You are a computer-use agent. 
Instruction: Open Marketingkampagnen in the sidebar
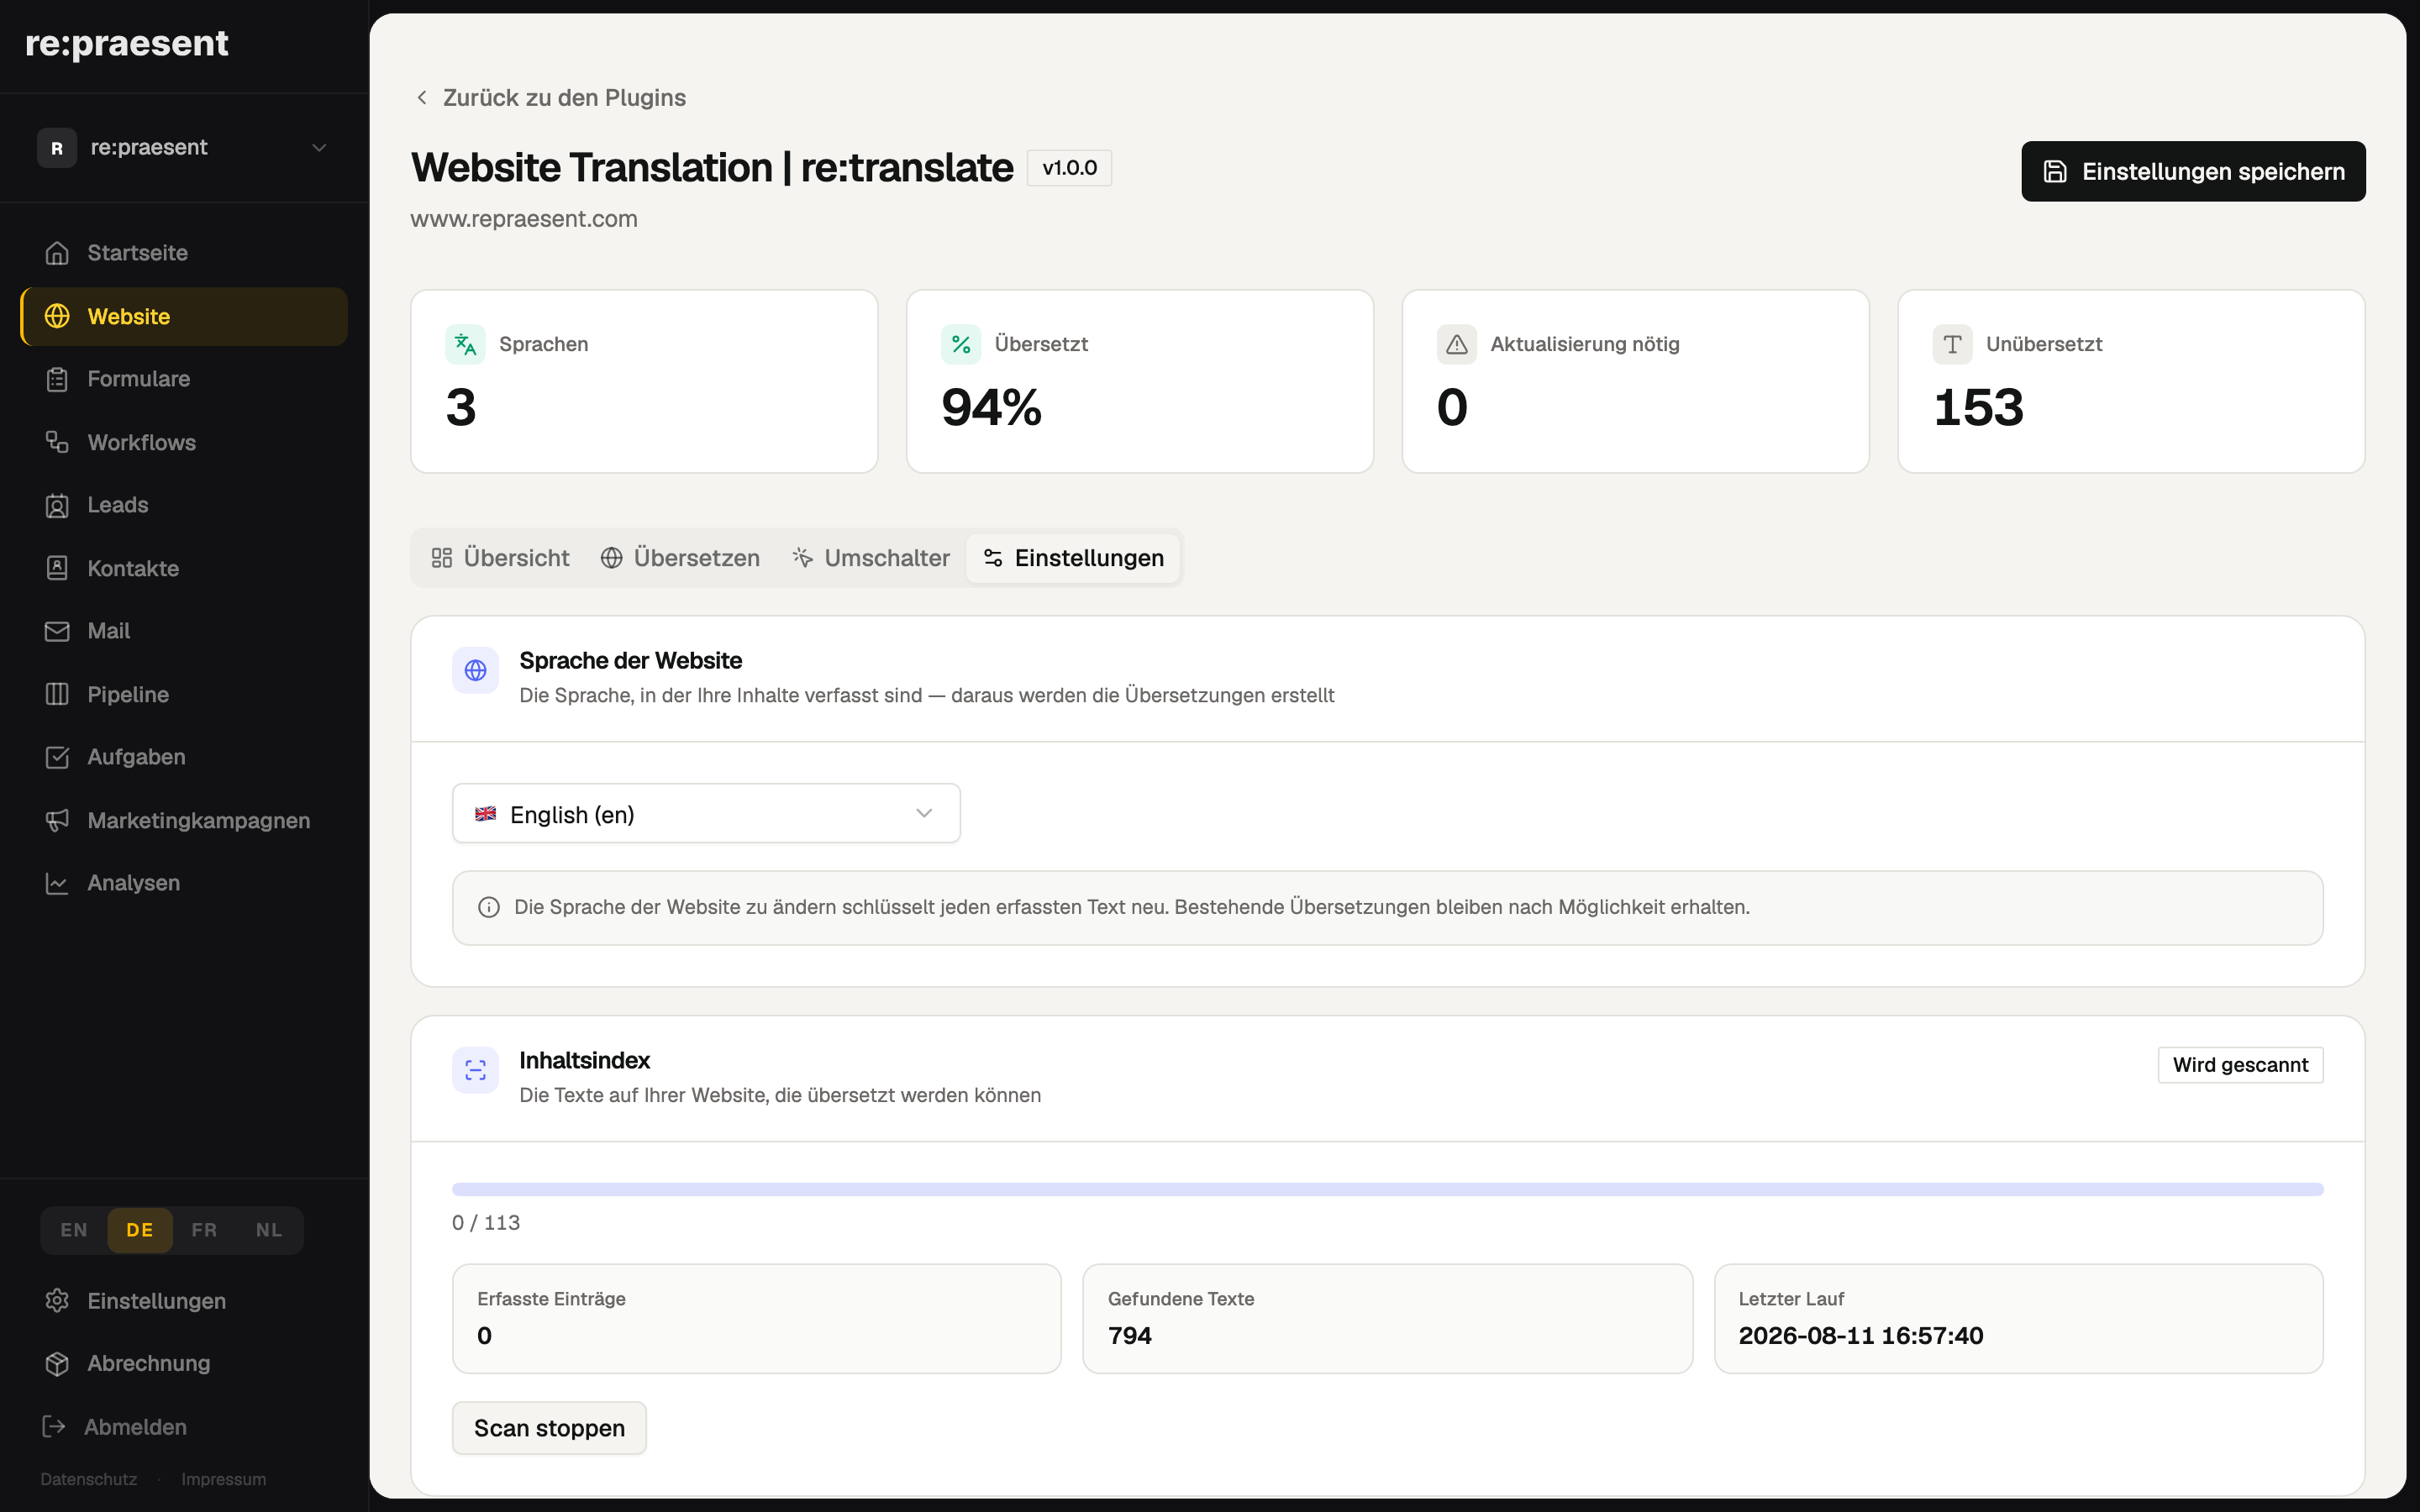[184, 820]
